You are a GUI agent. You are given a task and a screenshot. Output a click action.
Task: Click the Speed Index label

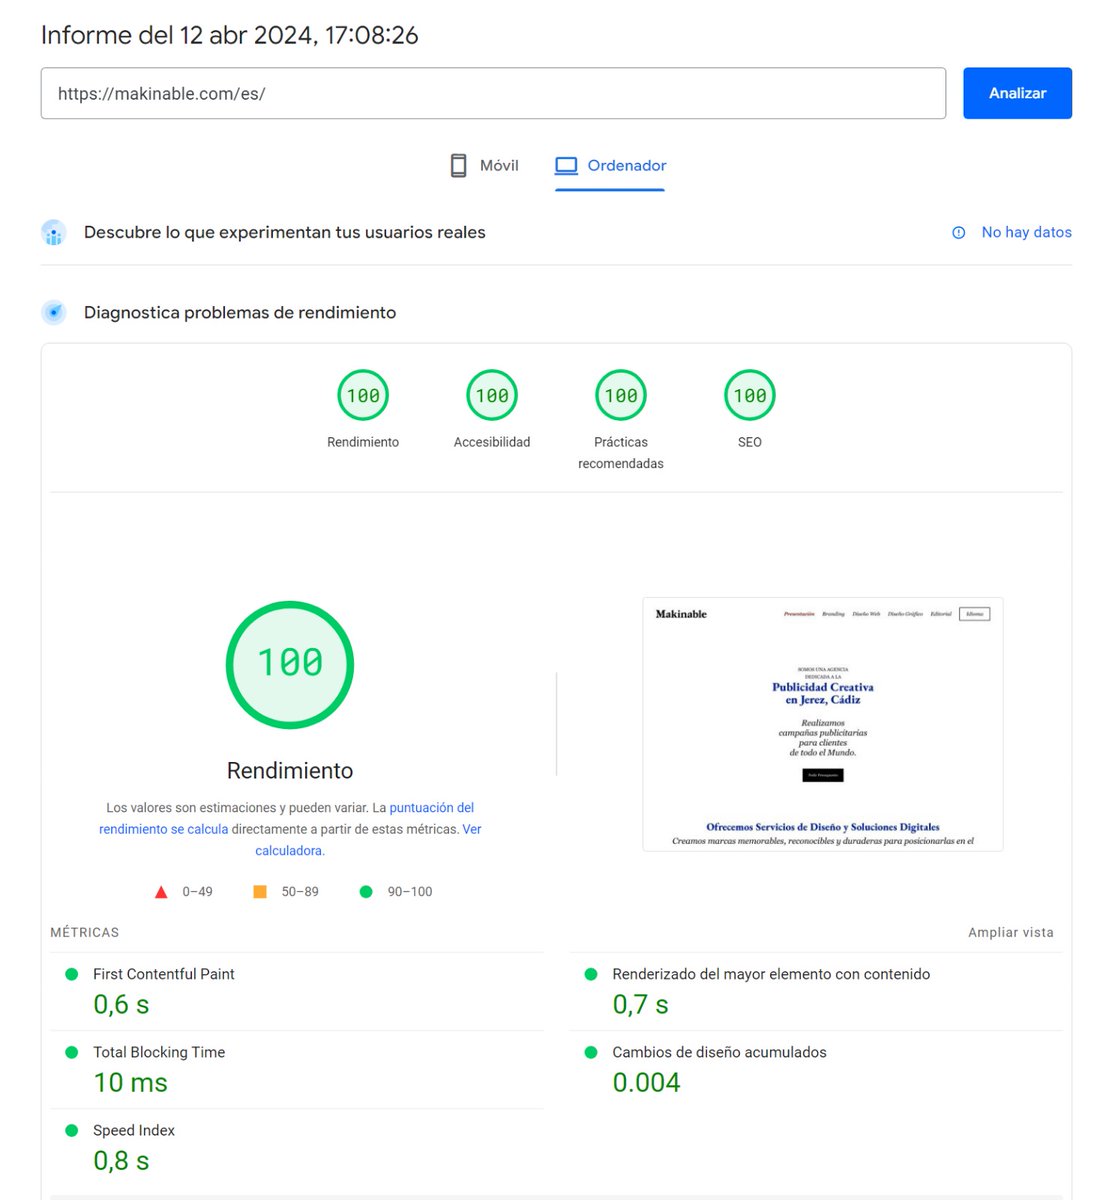click(134, 1130)
